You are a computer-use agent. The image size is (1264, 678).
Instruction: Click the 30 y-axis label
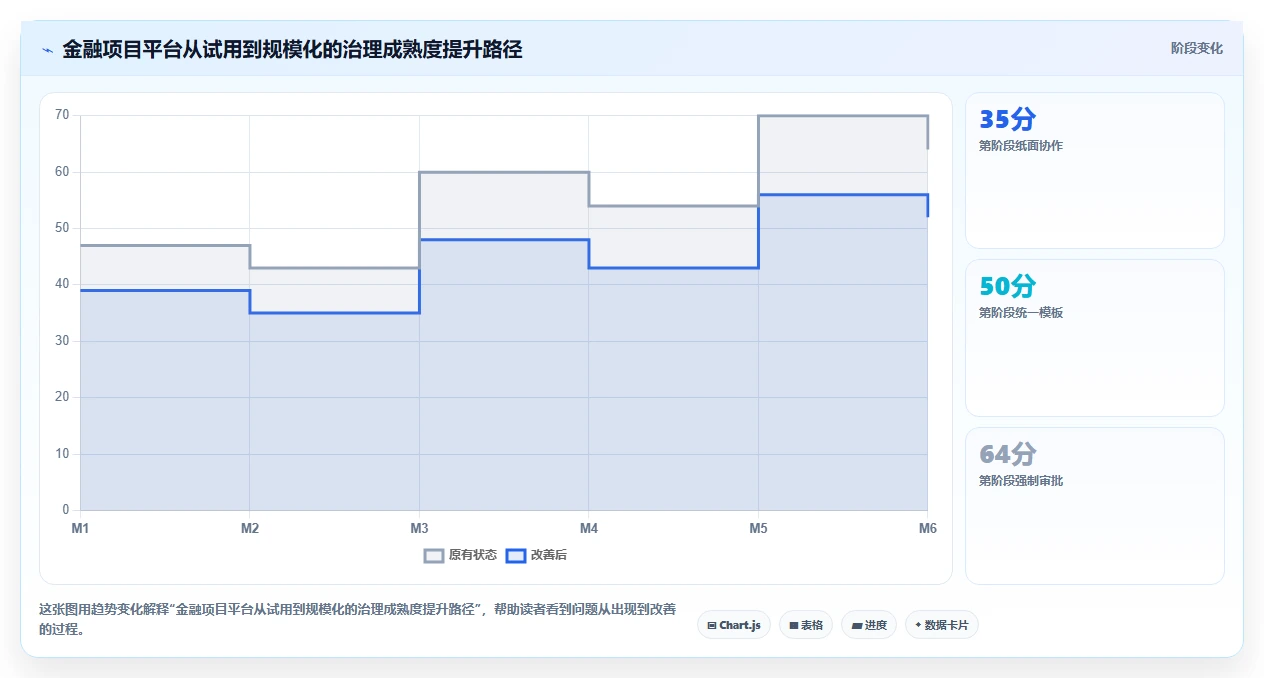(x=62, y=341)
